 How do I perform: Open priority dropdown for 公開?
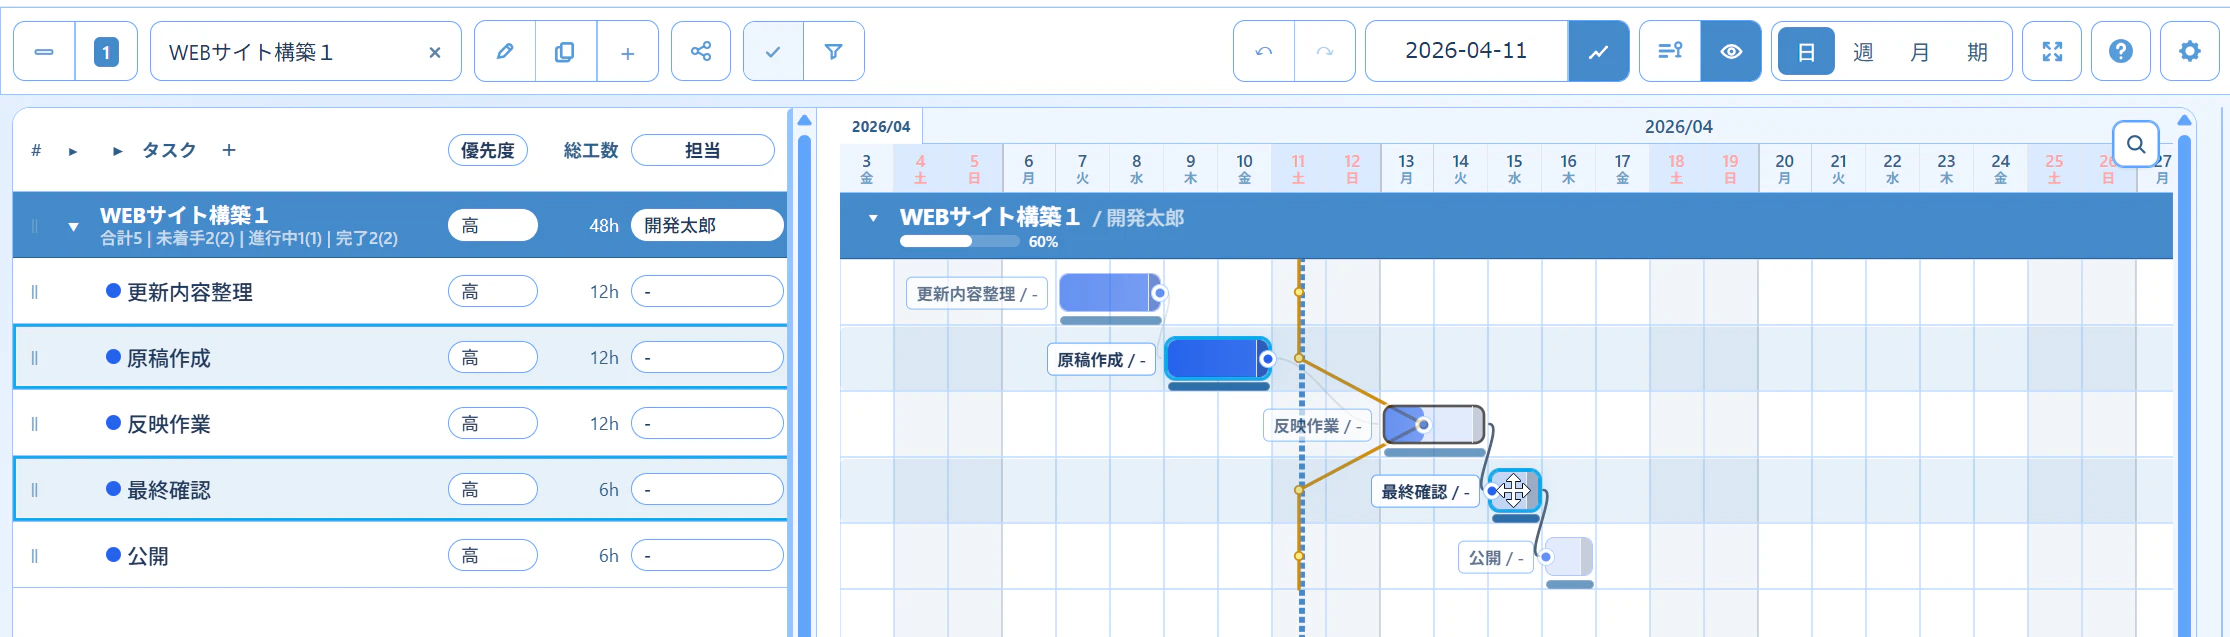tap(493, 555)
